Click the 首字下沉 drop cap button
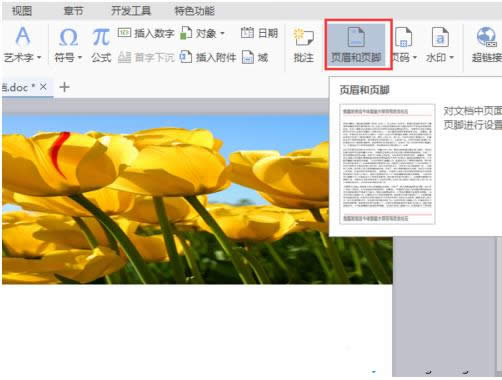Viewport: 502px width, 380px height. [x=146, y=57]
